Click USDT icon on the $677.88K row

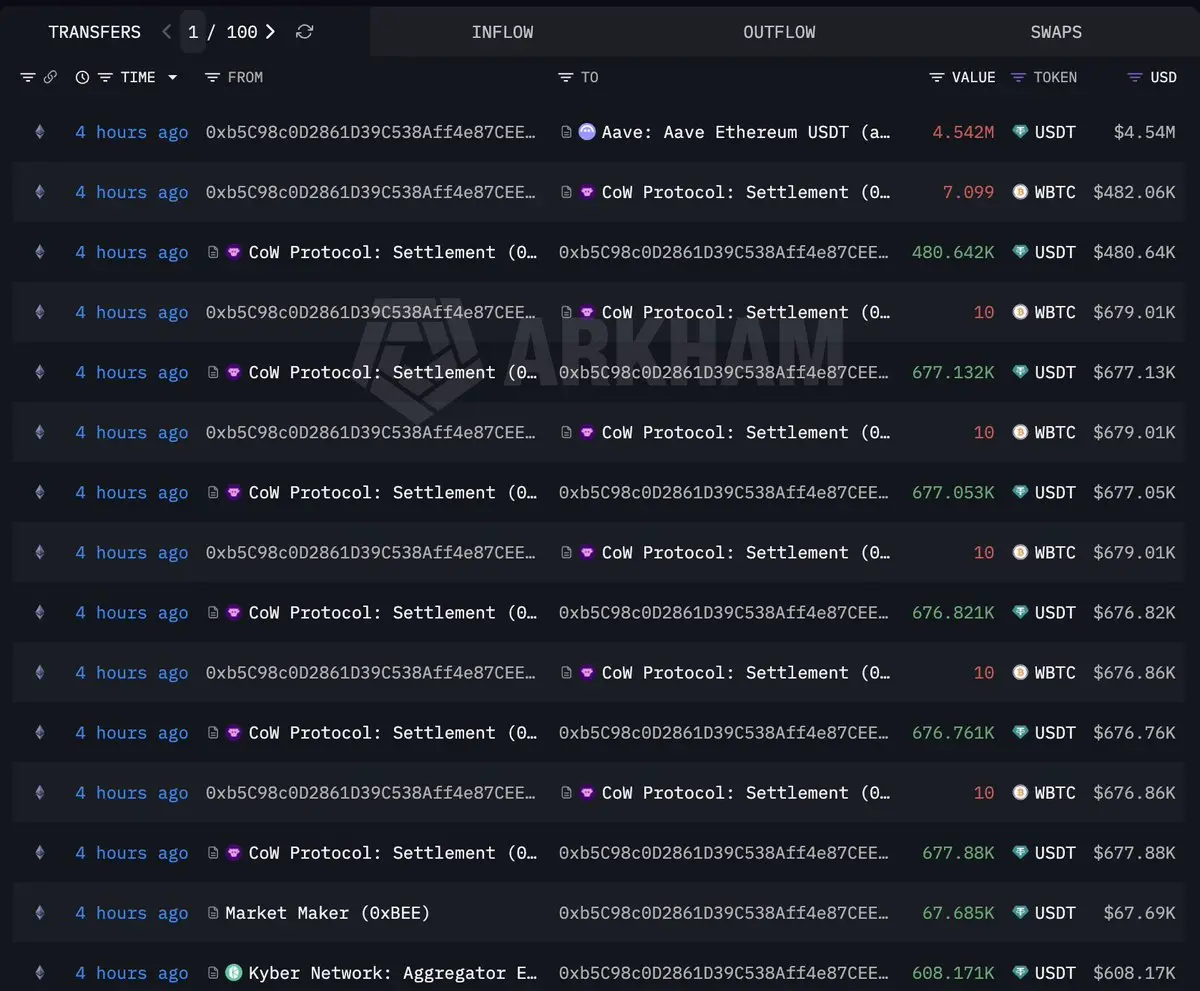click(x=1020, y=852)
